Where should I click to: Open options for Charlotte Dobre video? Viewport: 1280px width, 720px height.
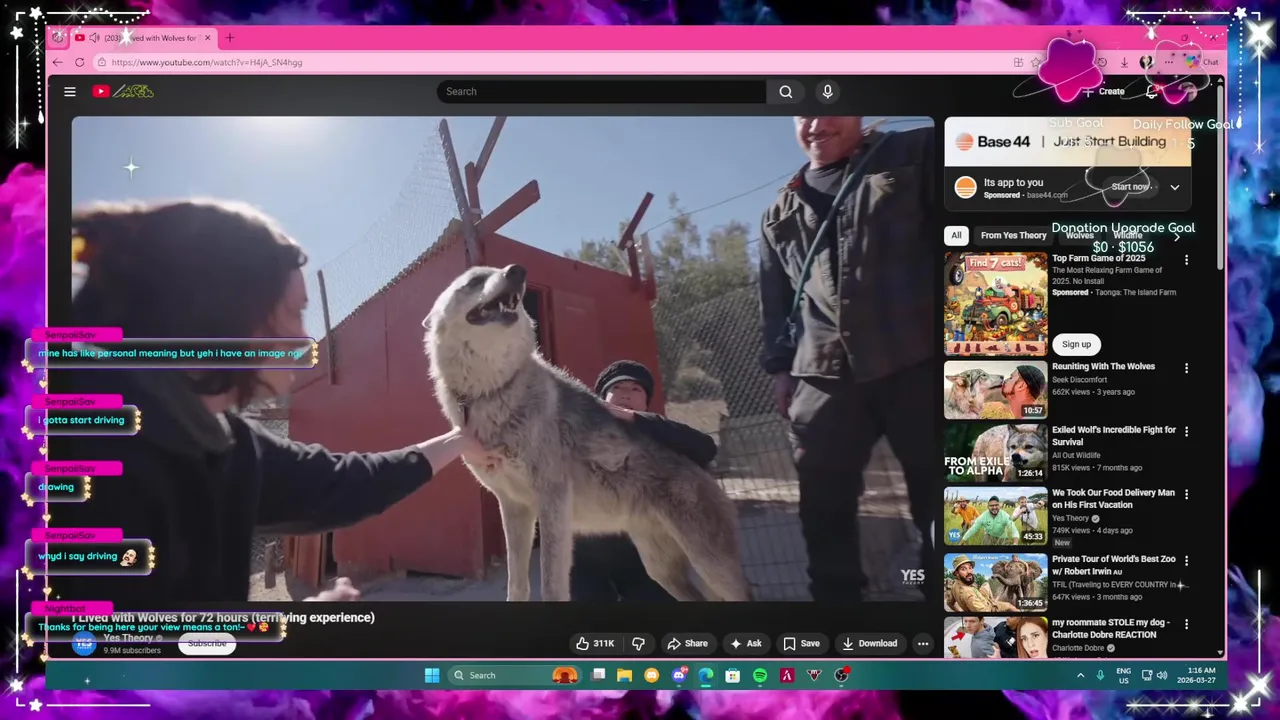coord(1187,624)
